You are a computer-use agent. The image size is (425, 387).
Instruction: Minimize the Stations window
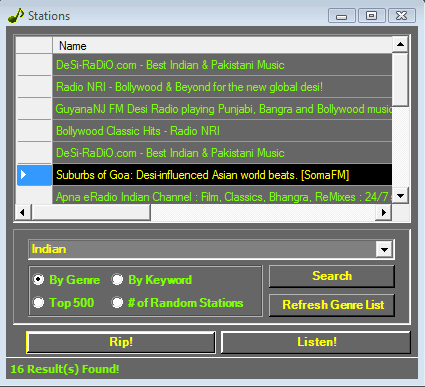pyautogui.click(x=341, y=16)
